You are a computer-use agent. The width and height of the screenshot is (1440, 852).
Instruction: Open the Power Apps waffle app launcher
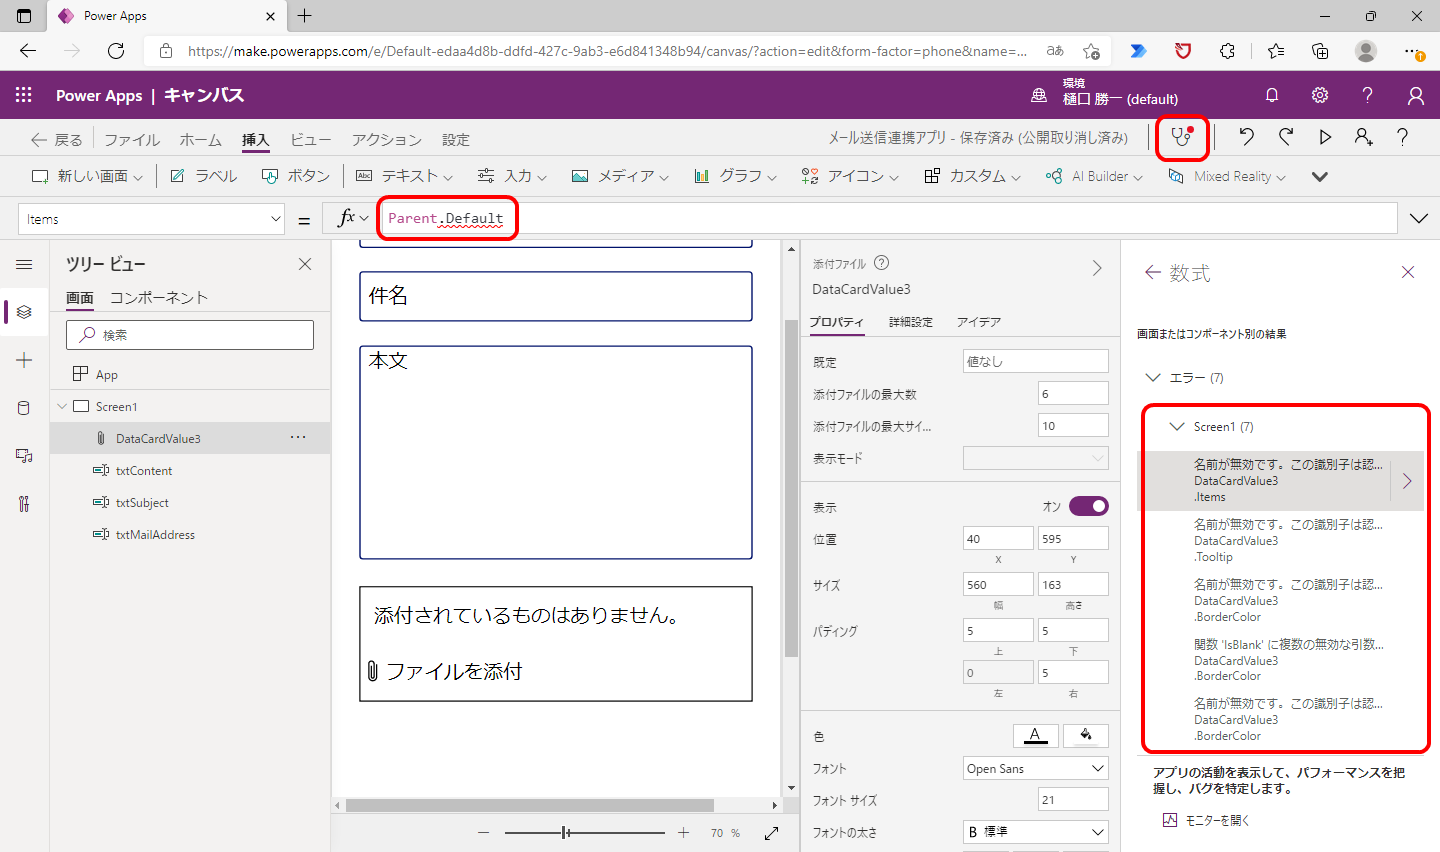coord(24,95)
